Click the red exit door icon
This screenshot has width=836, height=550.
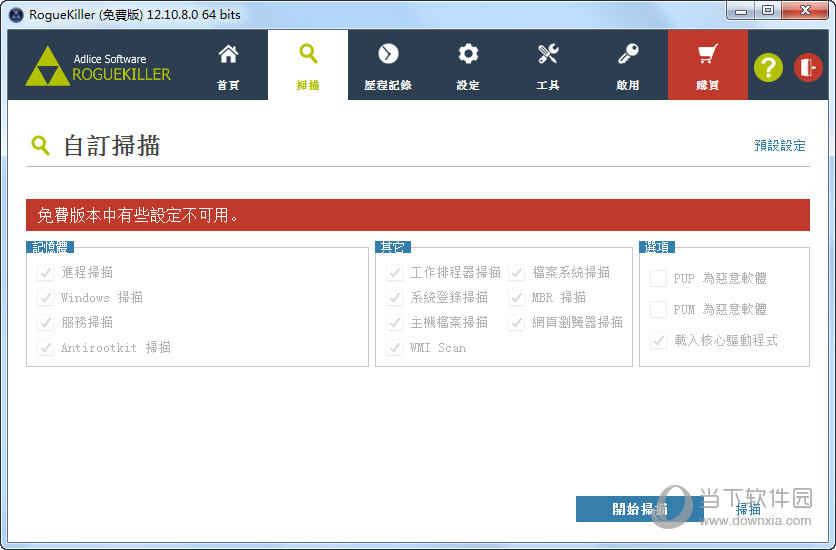(x=808, y=68)
